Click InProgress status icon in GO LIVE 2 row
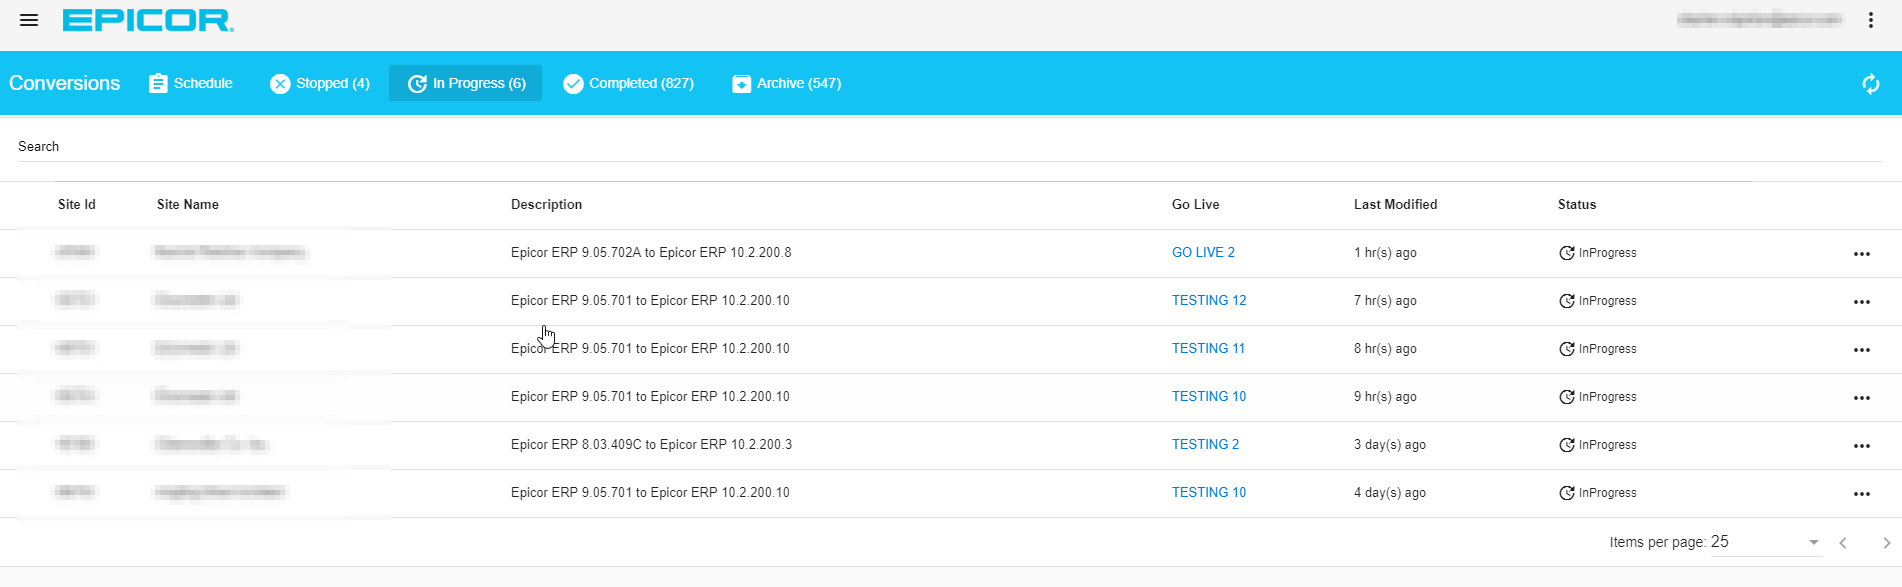This screenshot has height=587, width=1902. pyautogui.click(x=1567, y=253)
